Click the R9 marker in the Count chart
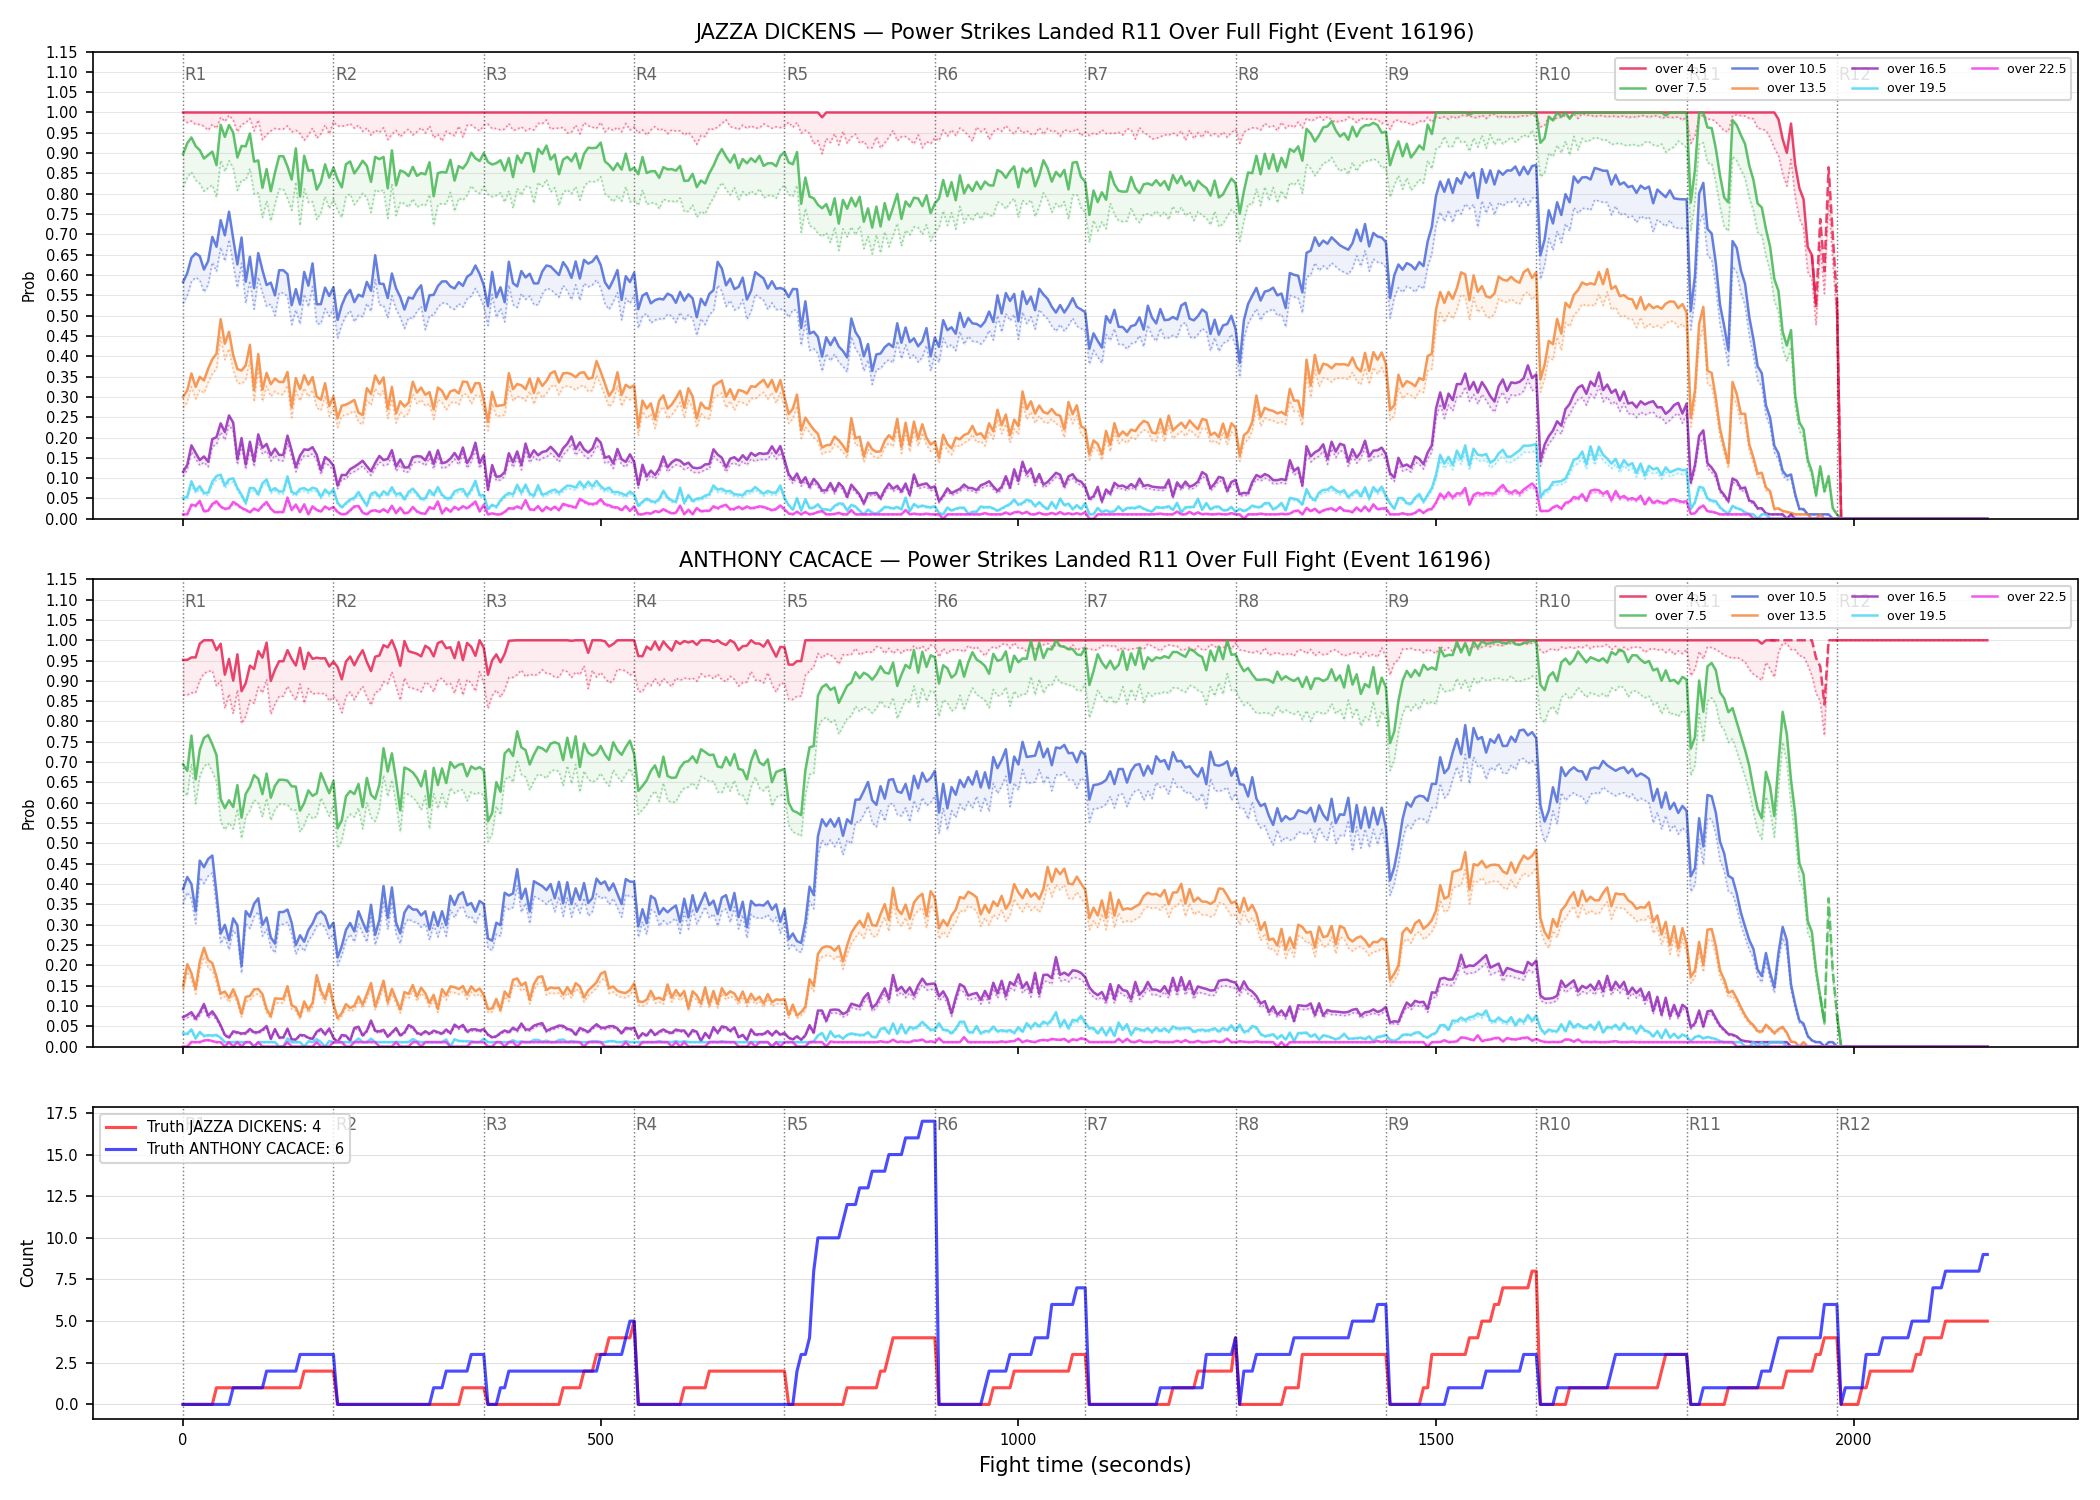 point(1398,1124)
